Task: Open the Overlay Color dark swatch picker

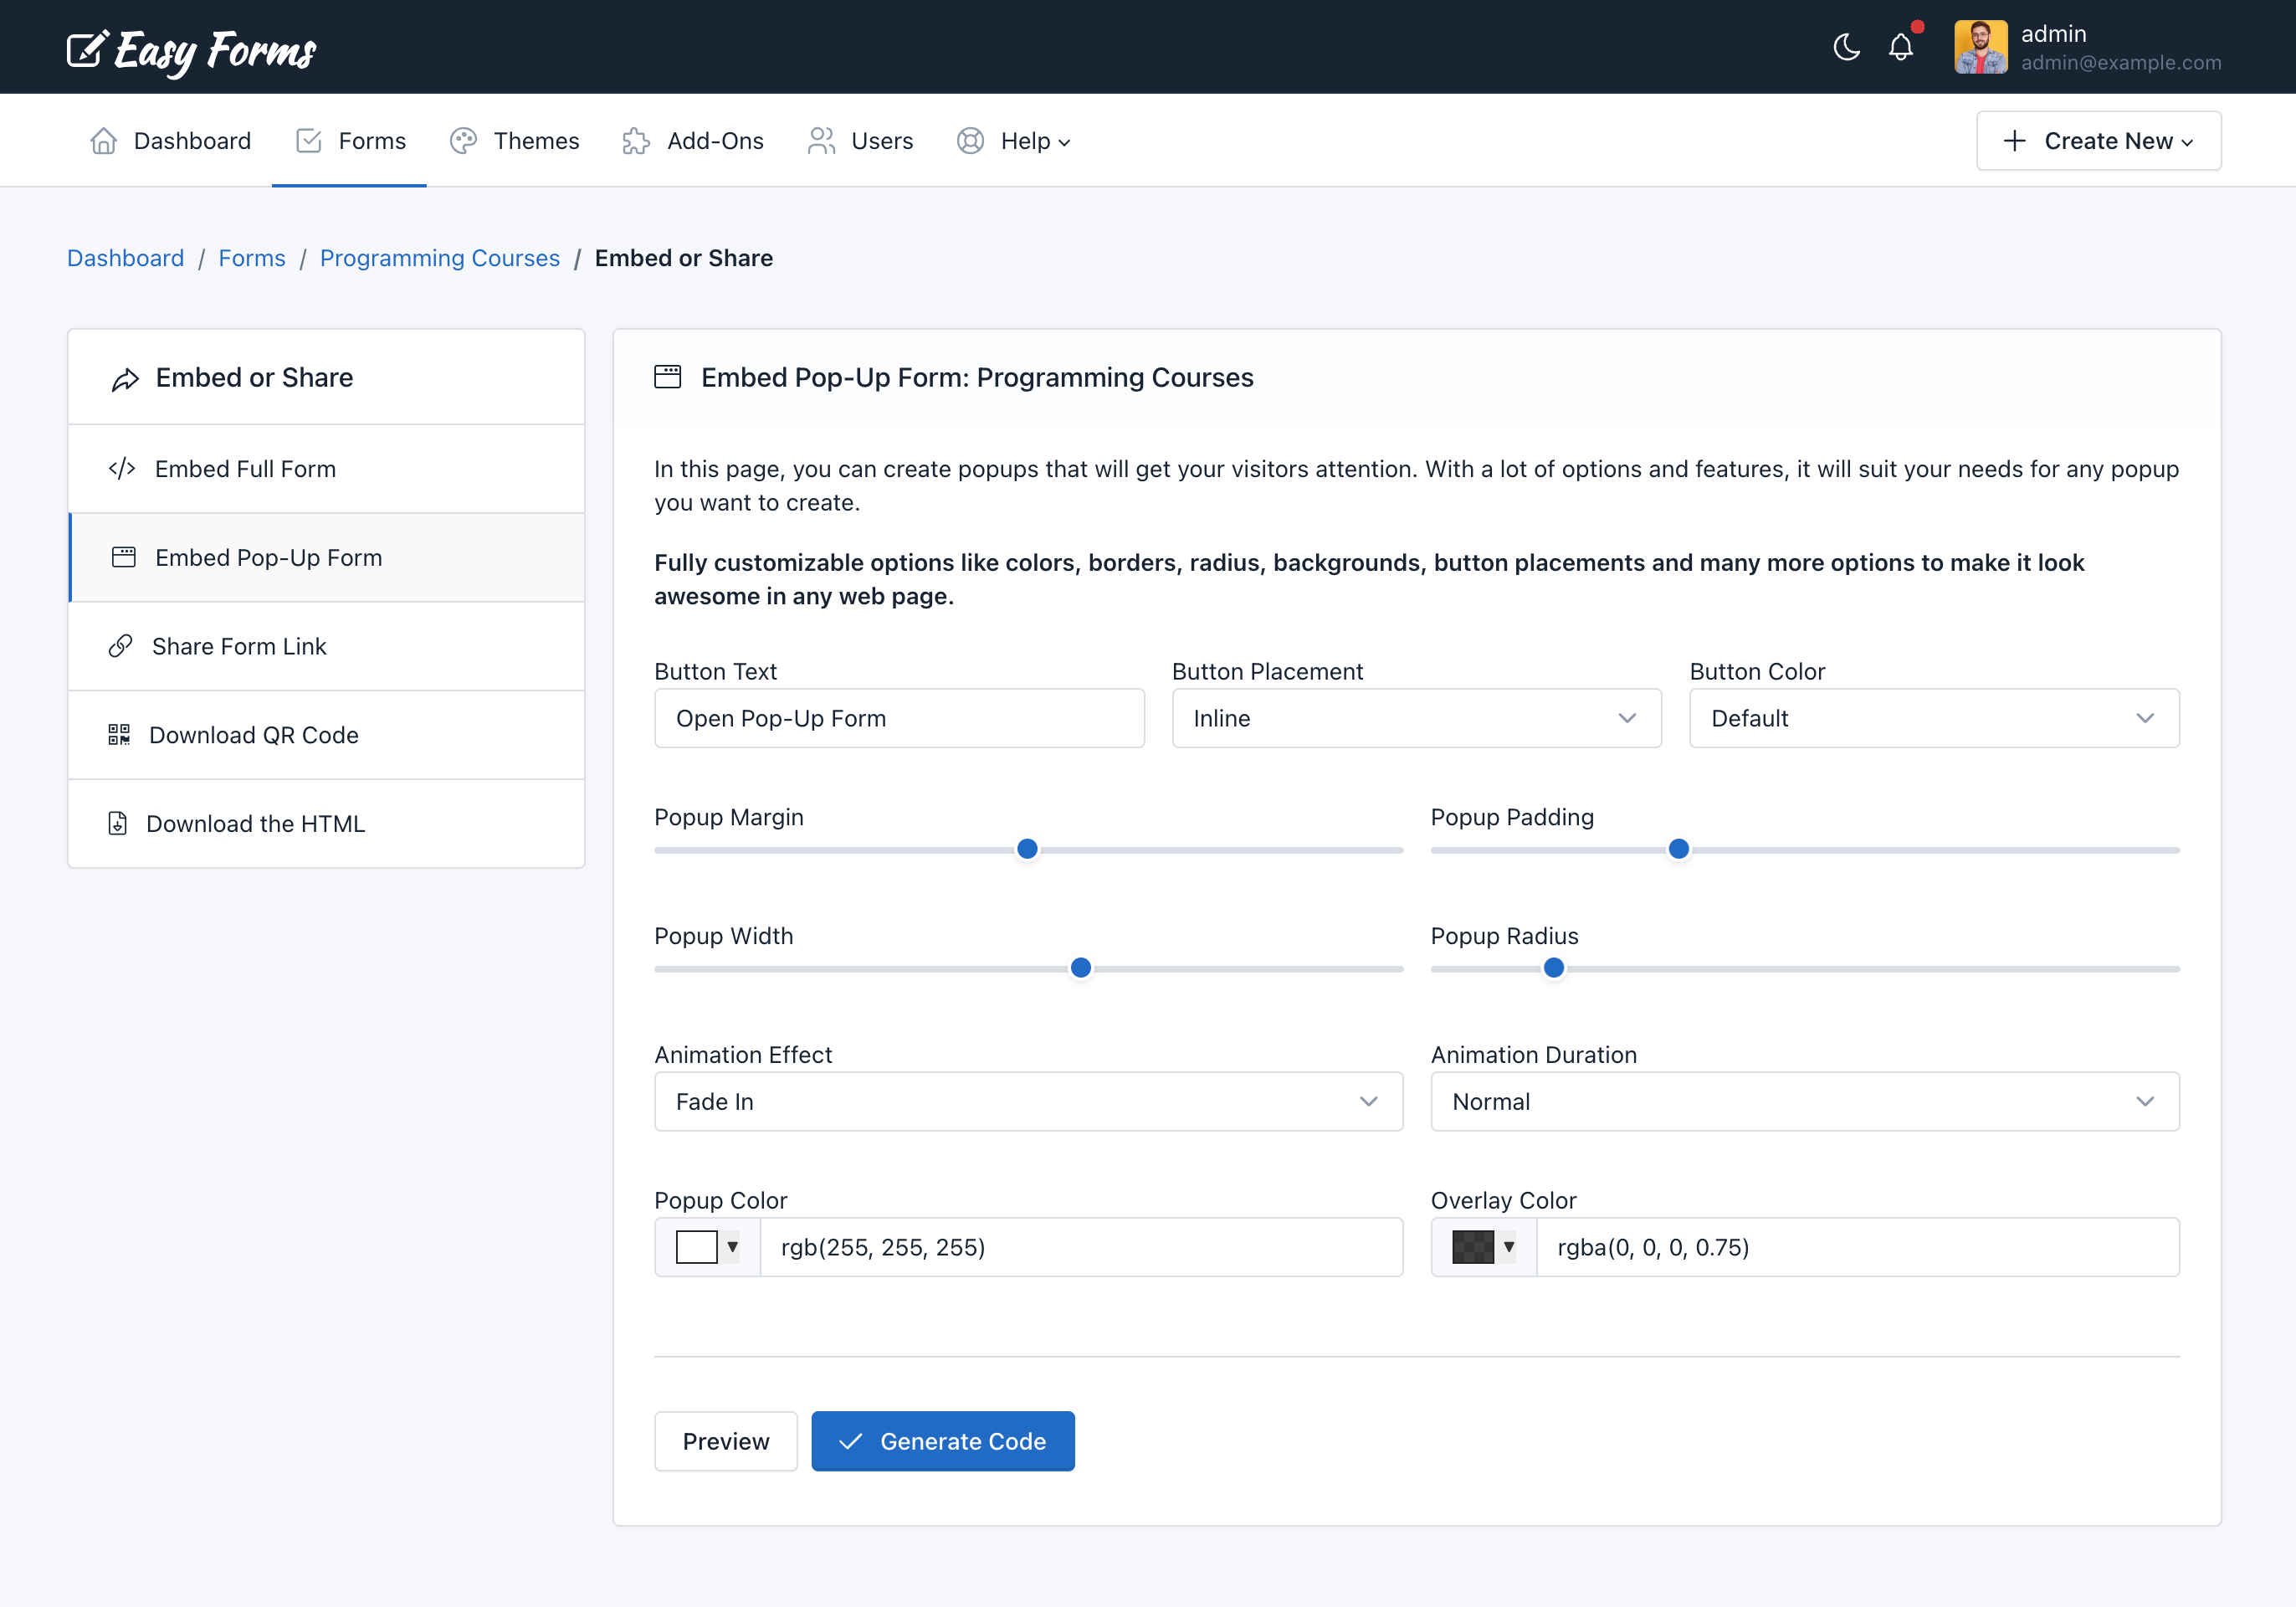Action: tap(1484, 1247)
